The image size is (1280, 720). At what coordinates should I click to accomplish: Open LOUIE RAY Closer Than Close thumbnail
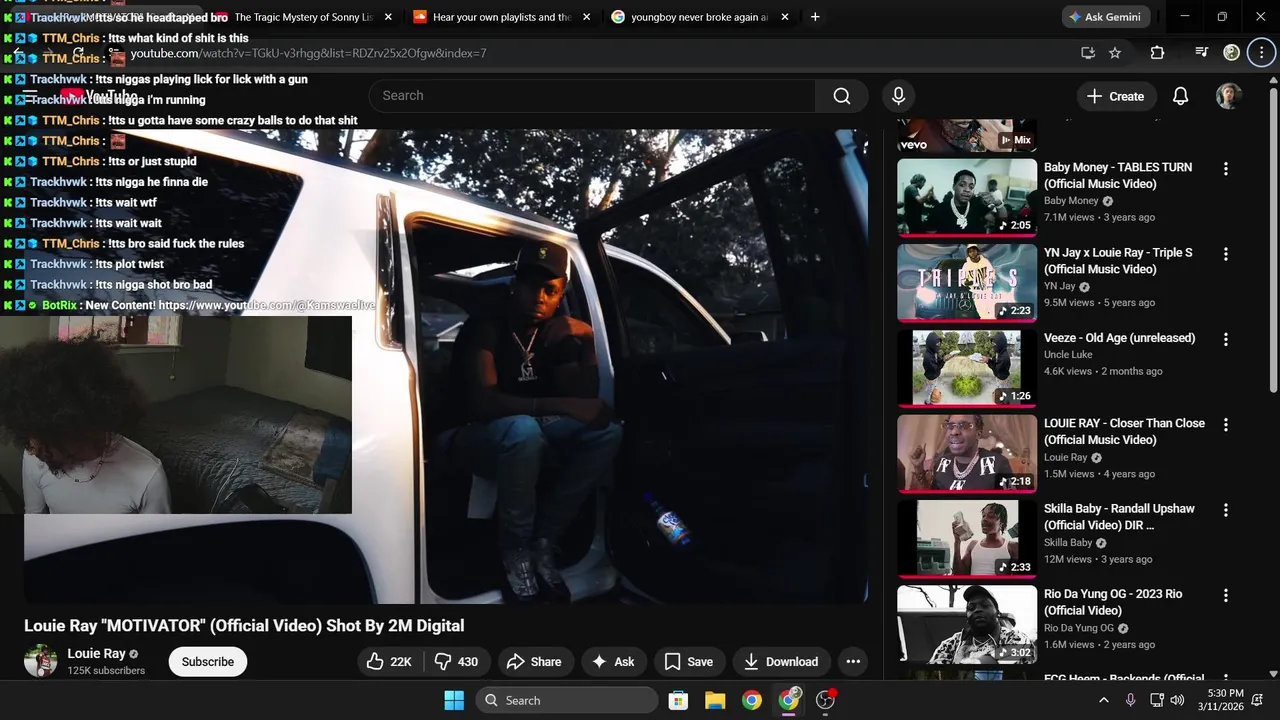tap(967, 453)
